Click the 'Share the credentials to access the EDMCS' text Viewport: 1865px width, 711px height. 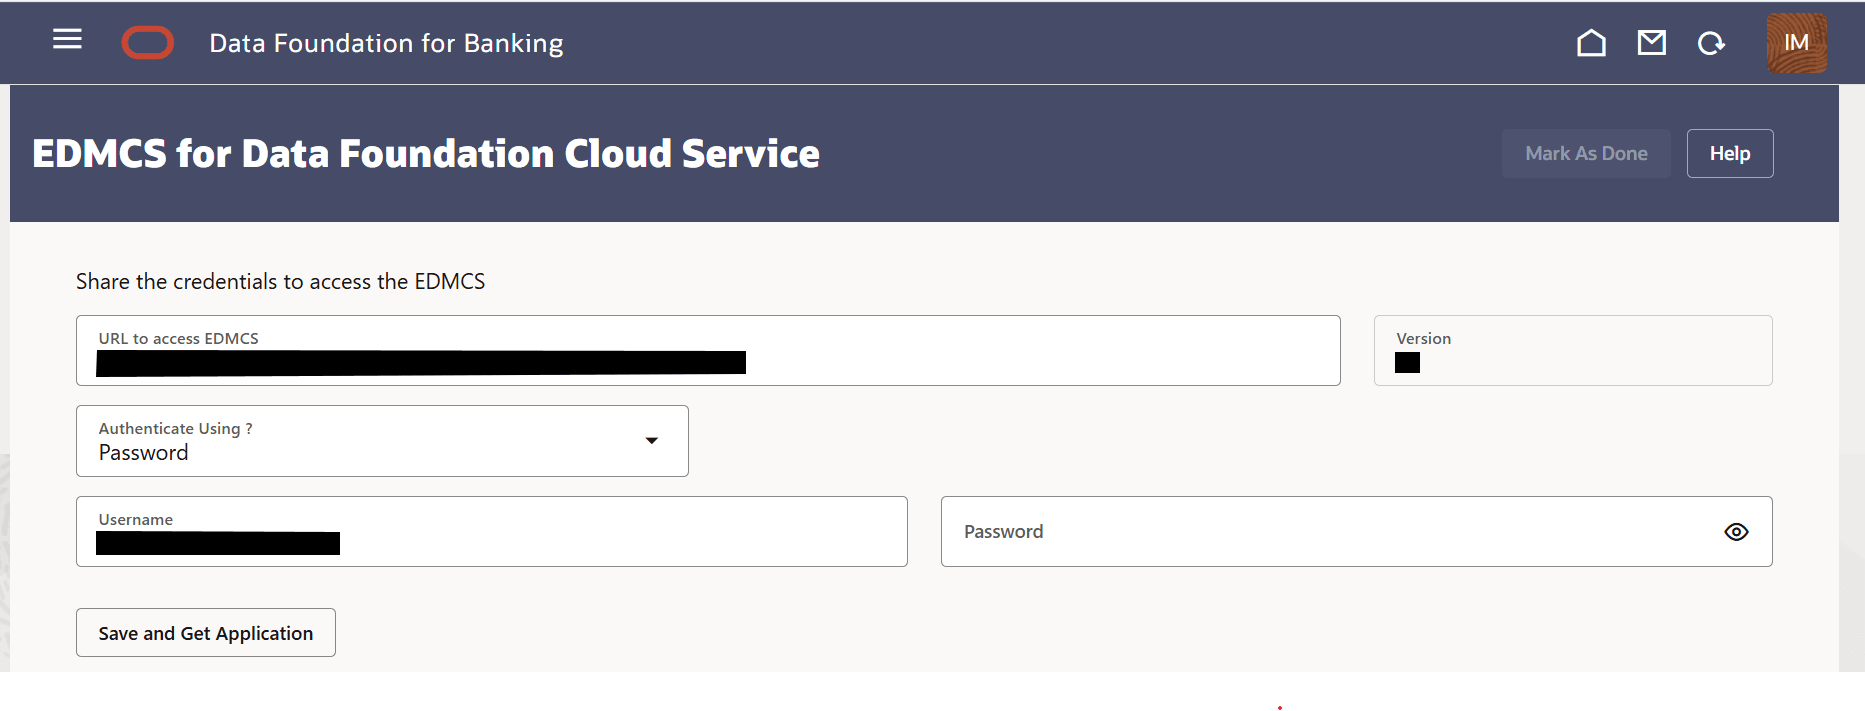click(x=280, y=282)
